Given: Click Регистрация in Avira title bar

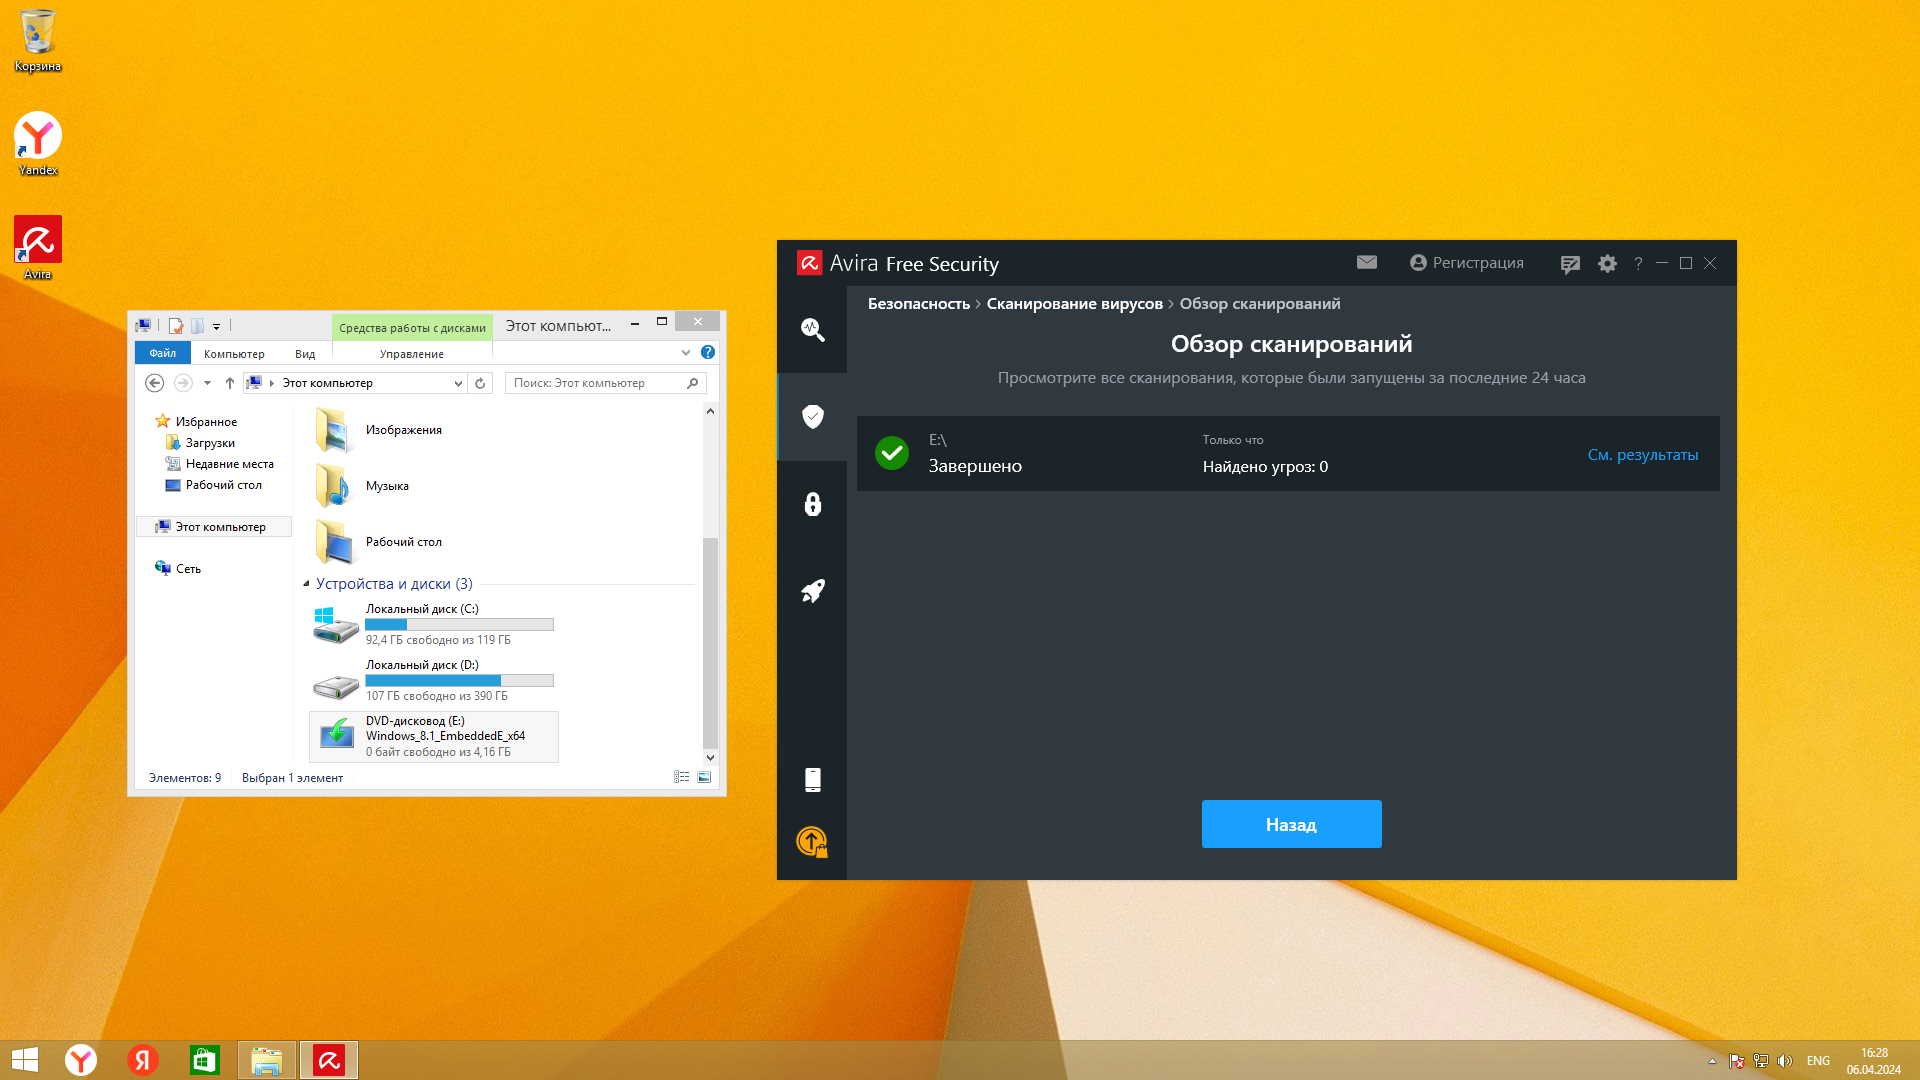Looking at the screenshot, I should pyautogui.click(x=1467, y=263).
